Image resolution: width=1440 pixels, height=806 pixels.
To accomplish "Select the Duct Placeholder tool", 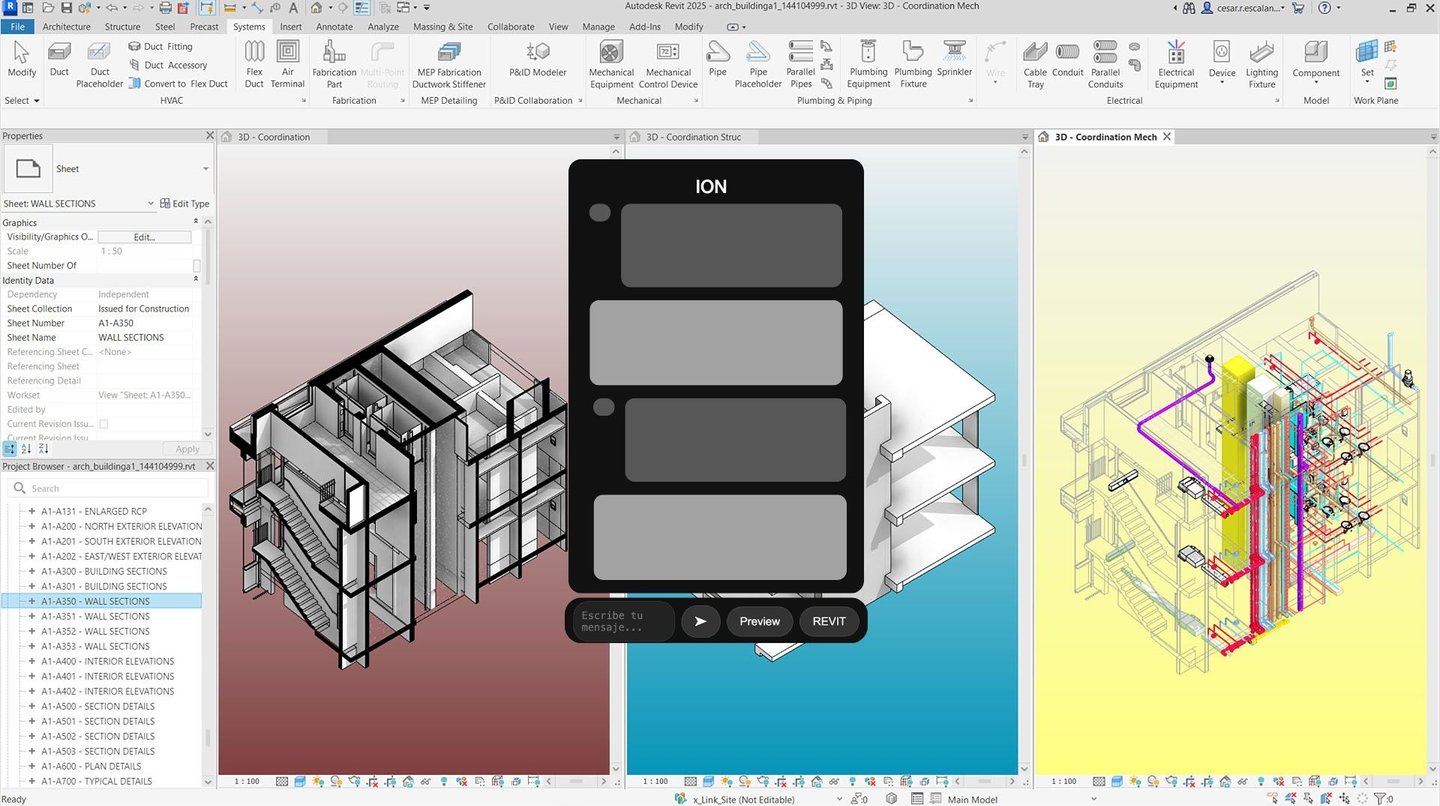I will point(100,64).
